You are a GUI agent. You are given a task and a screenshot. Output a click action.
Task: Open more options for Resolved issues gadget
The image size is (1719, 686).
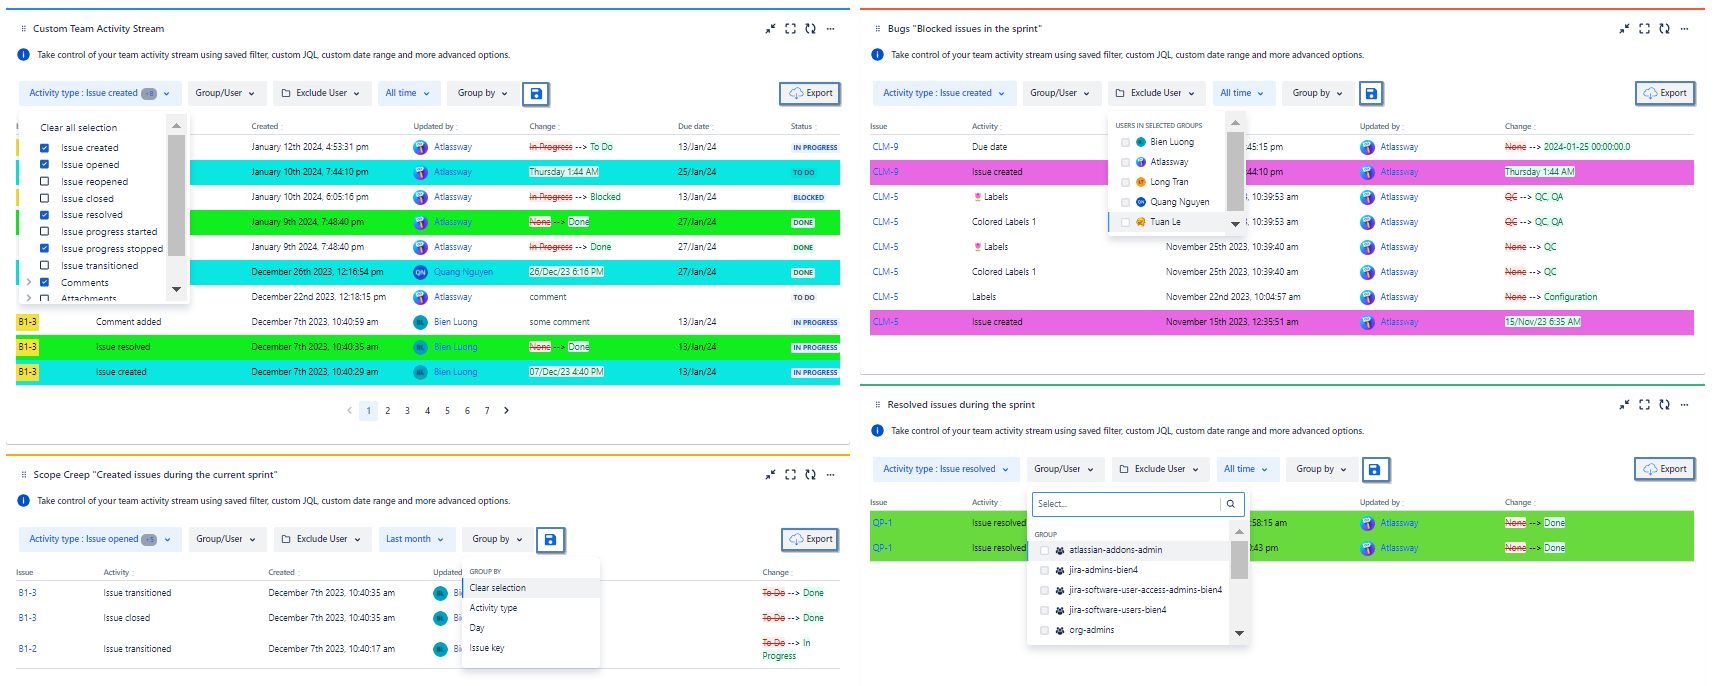[x=1684, y=405]
